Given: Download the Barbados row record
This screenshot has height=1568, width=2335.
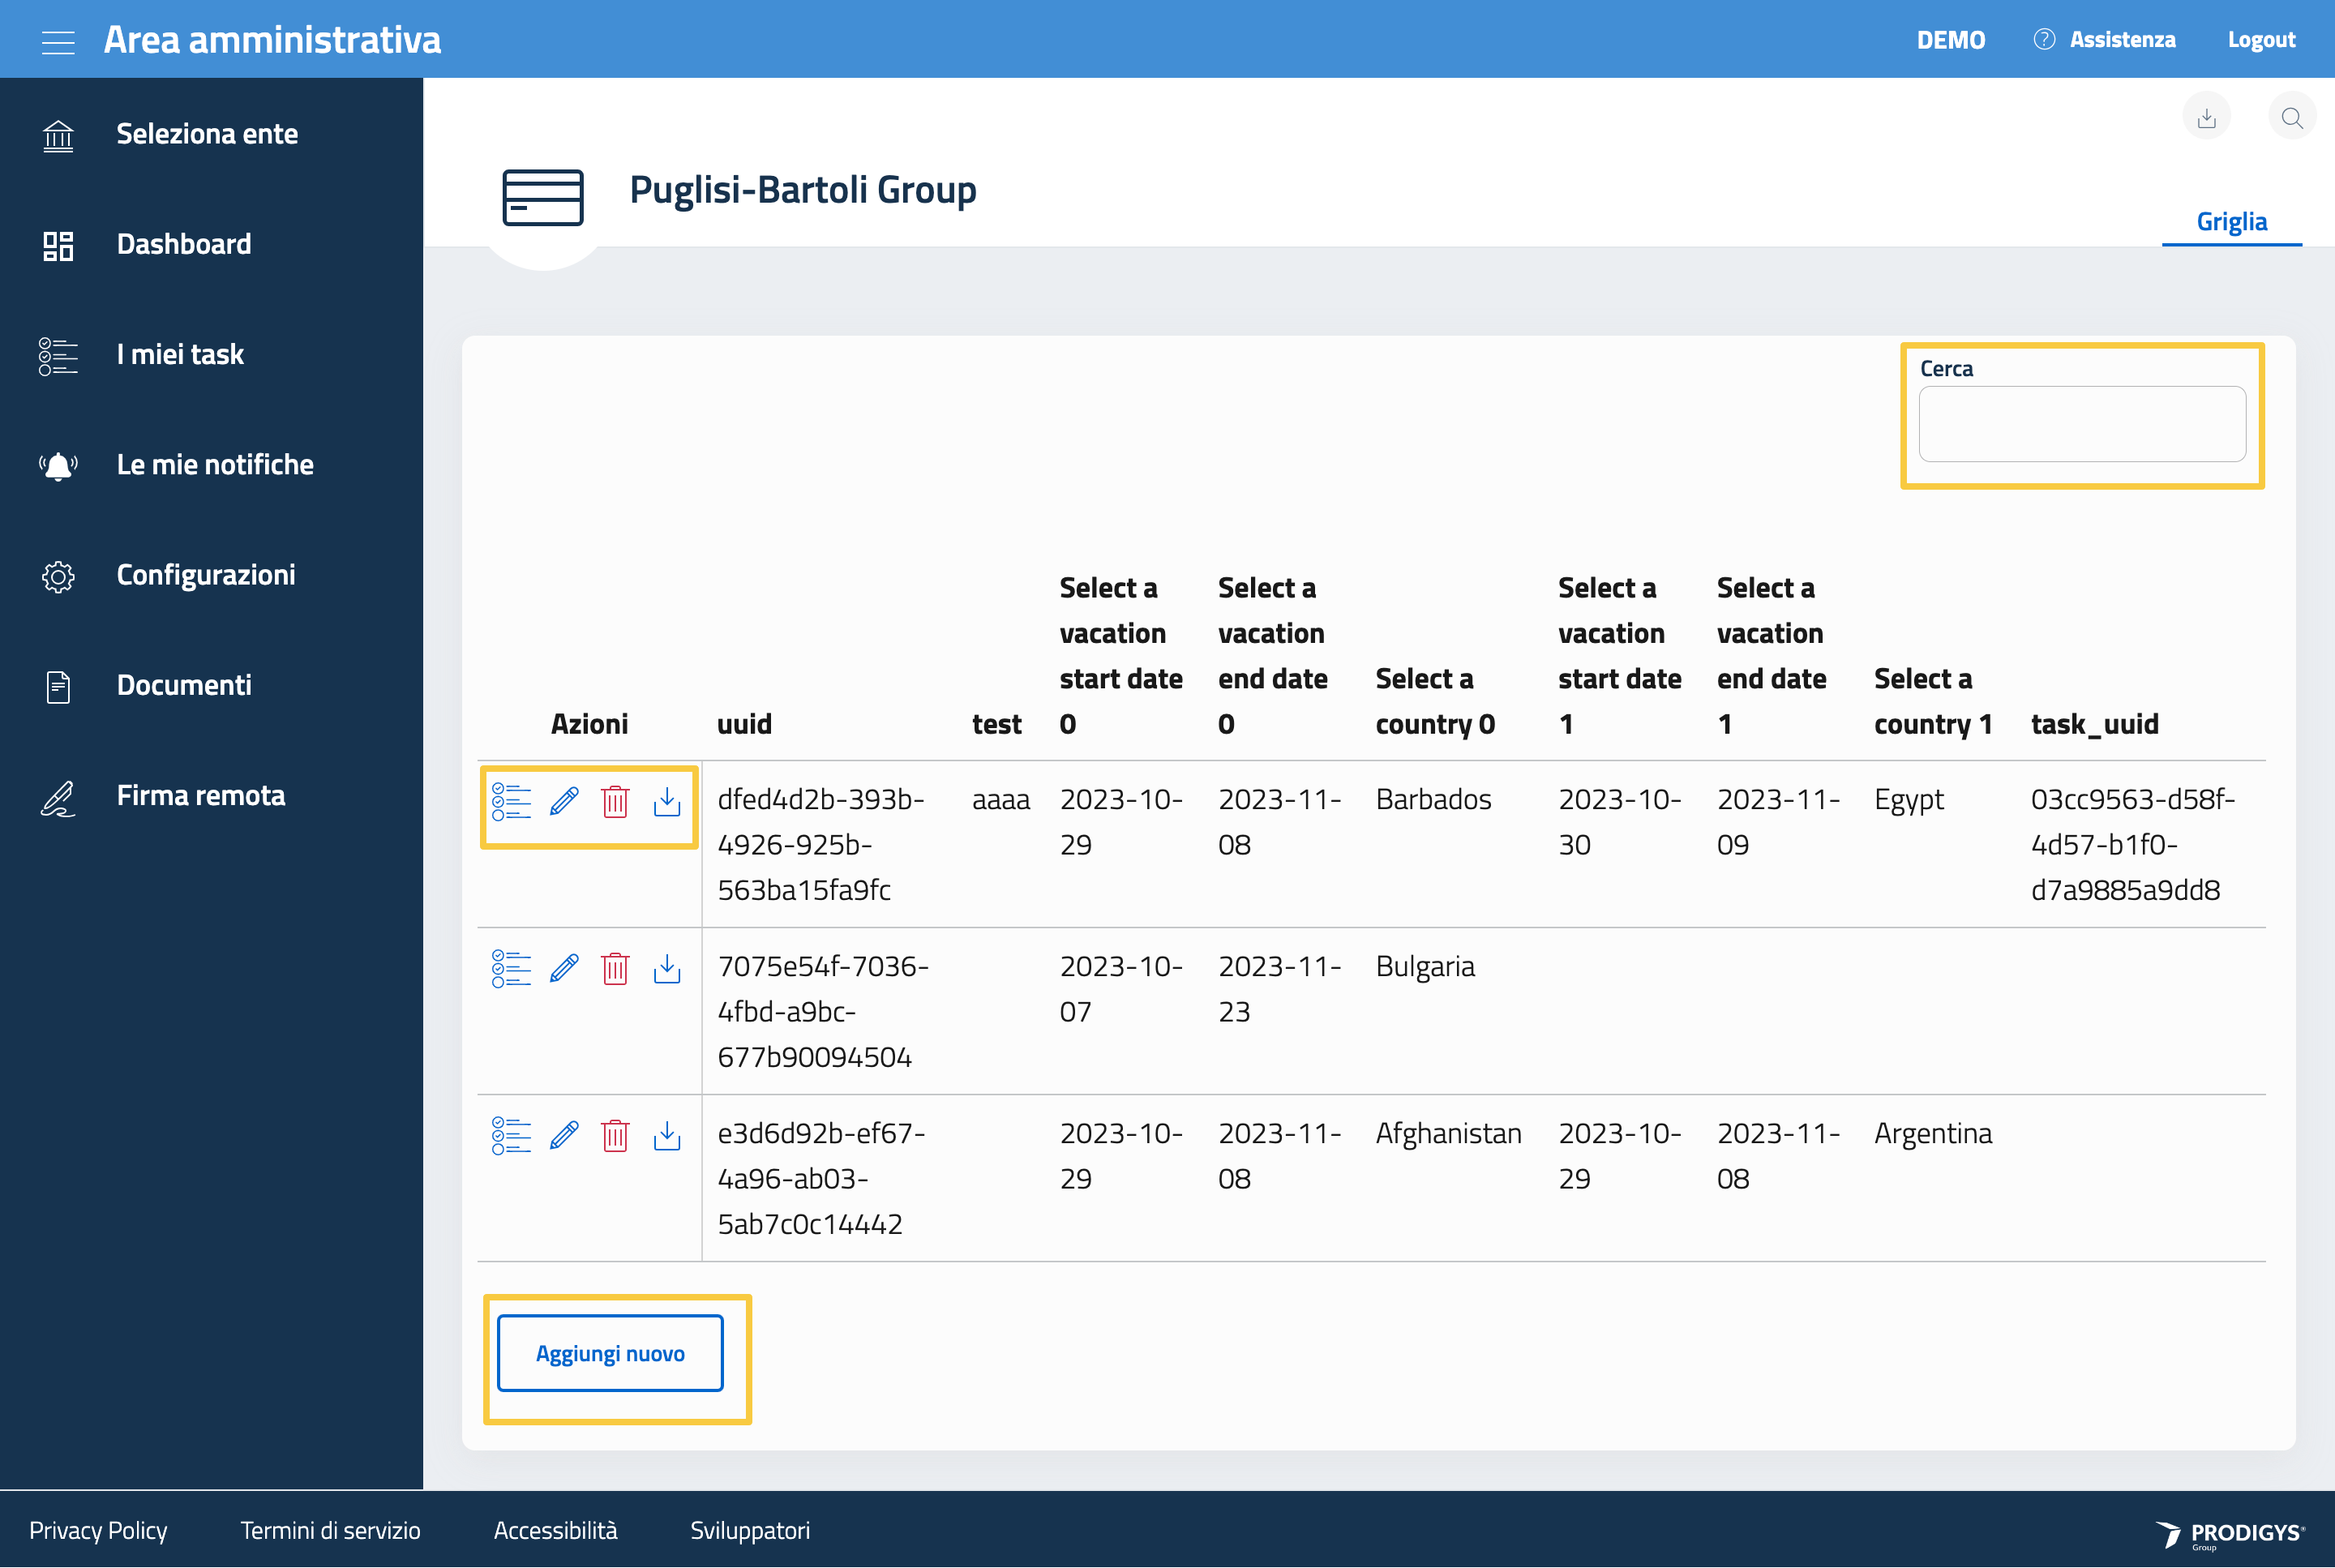Looking at the screenshot, I should 667,802.
